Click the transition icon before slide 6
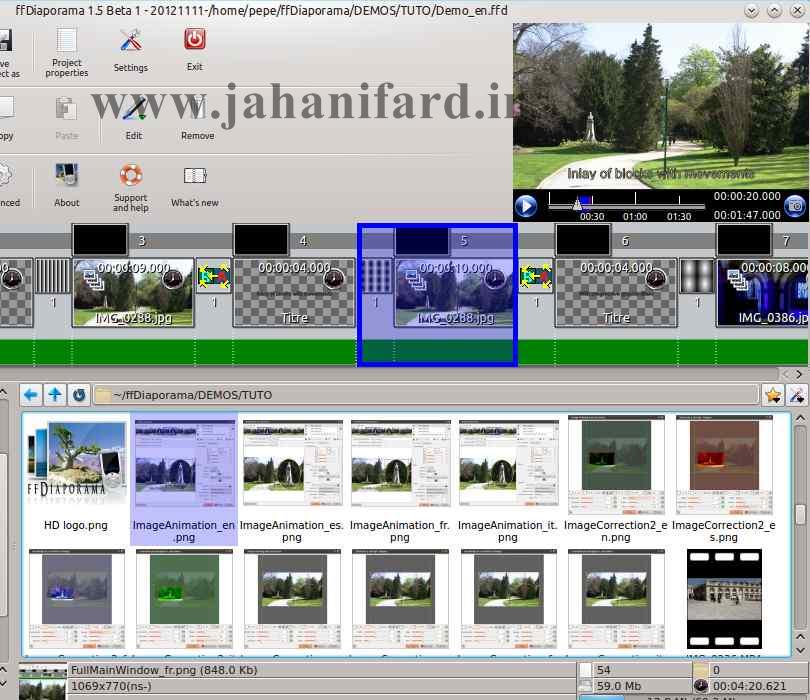 pyautogui.click(x=535, y=277)
